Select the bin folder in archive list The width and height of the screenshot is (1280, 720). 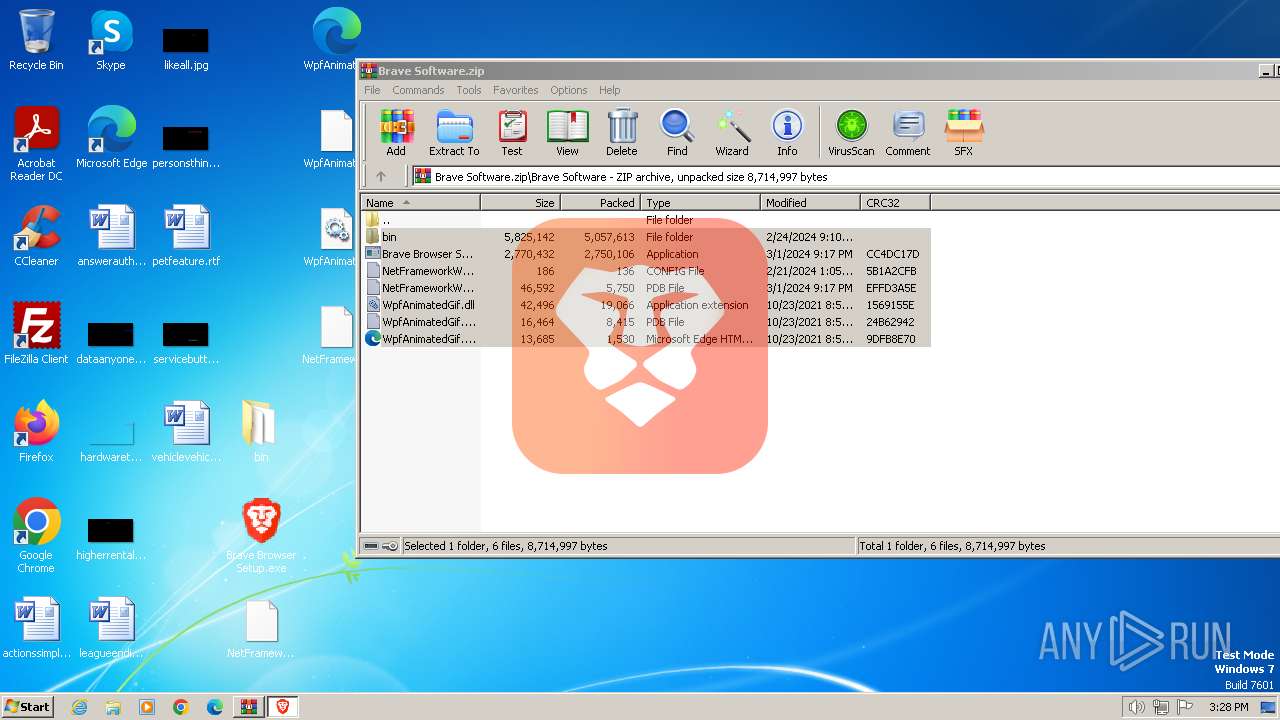[646, 237]
